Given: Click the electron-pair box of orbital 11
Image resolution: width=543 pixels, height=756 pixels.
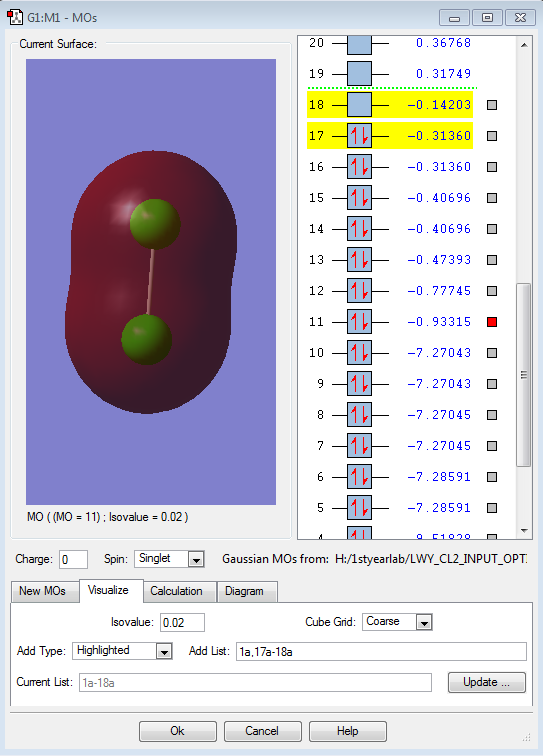Looking at the screenshot, I should tap(359, 322).
